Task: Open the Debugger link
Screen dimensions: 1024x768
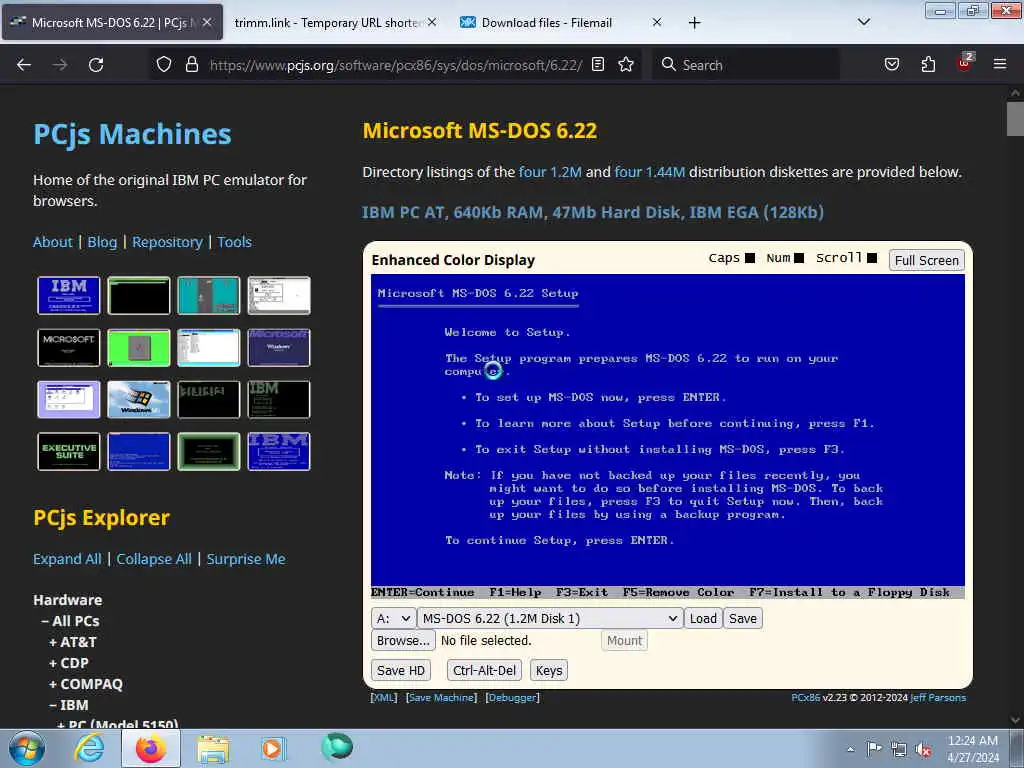Action: click(x=513, y=697)
